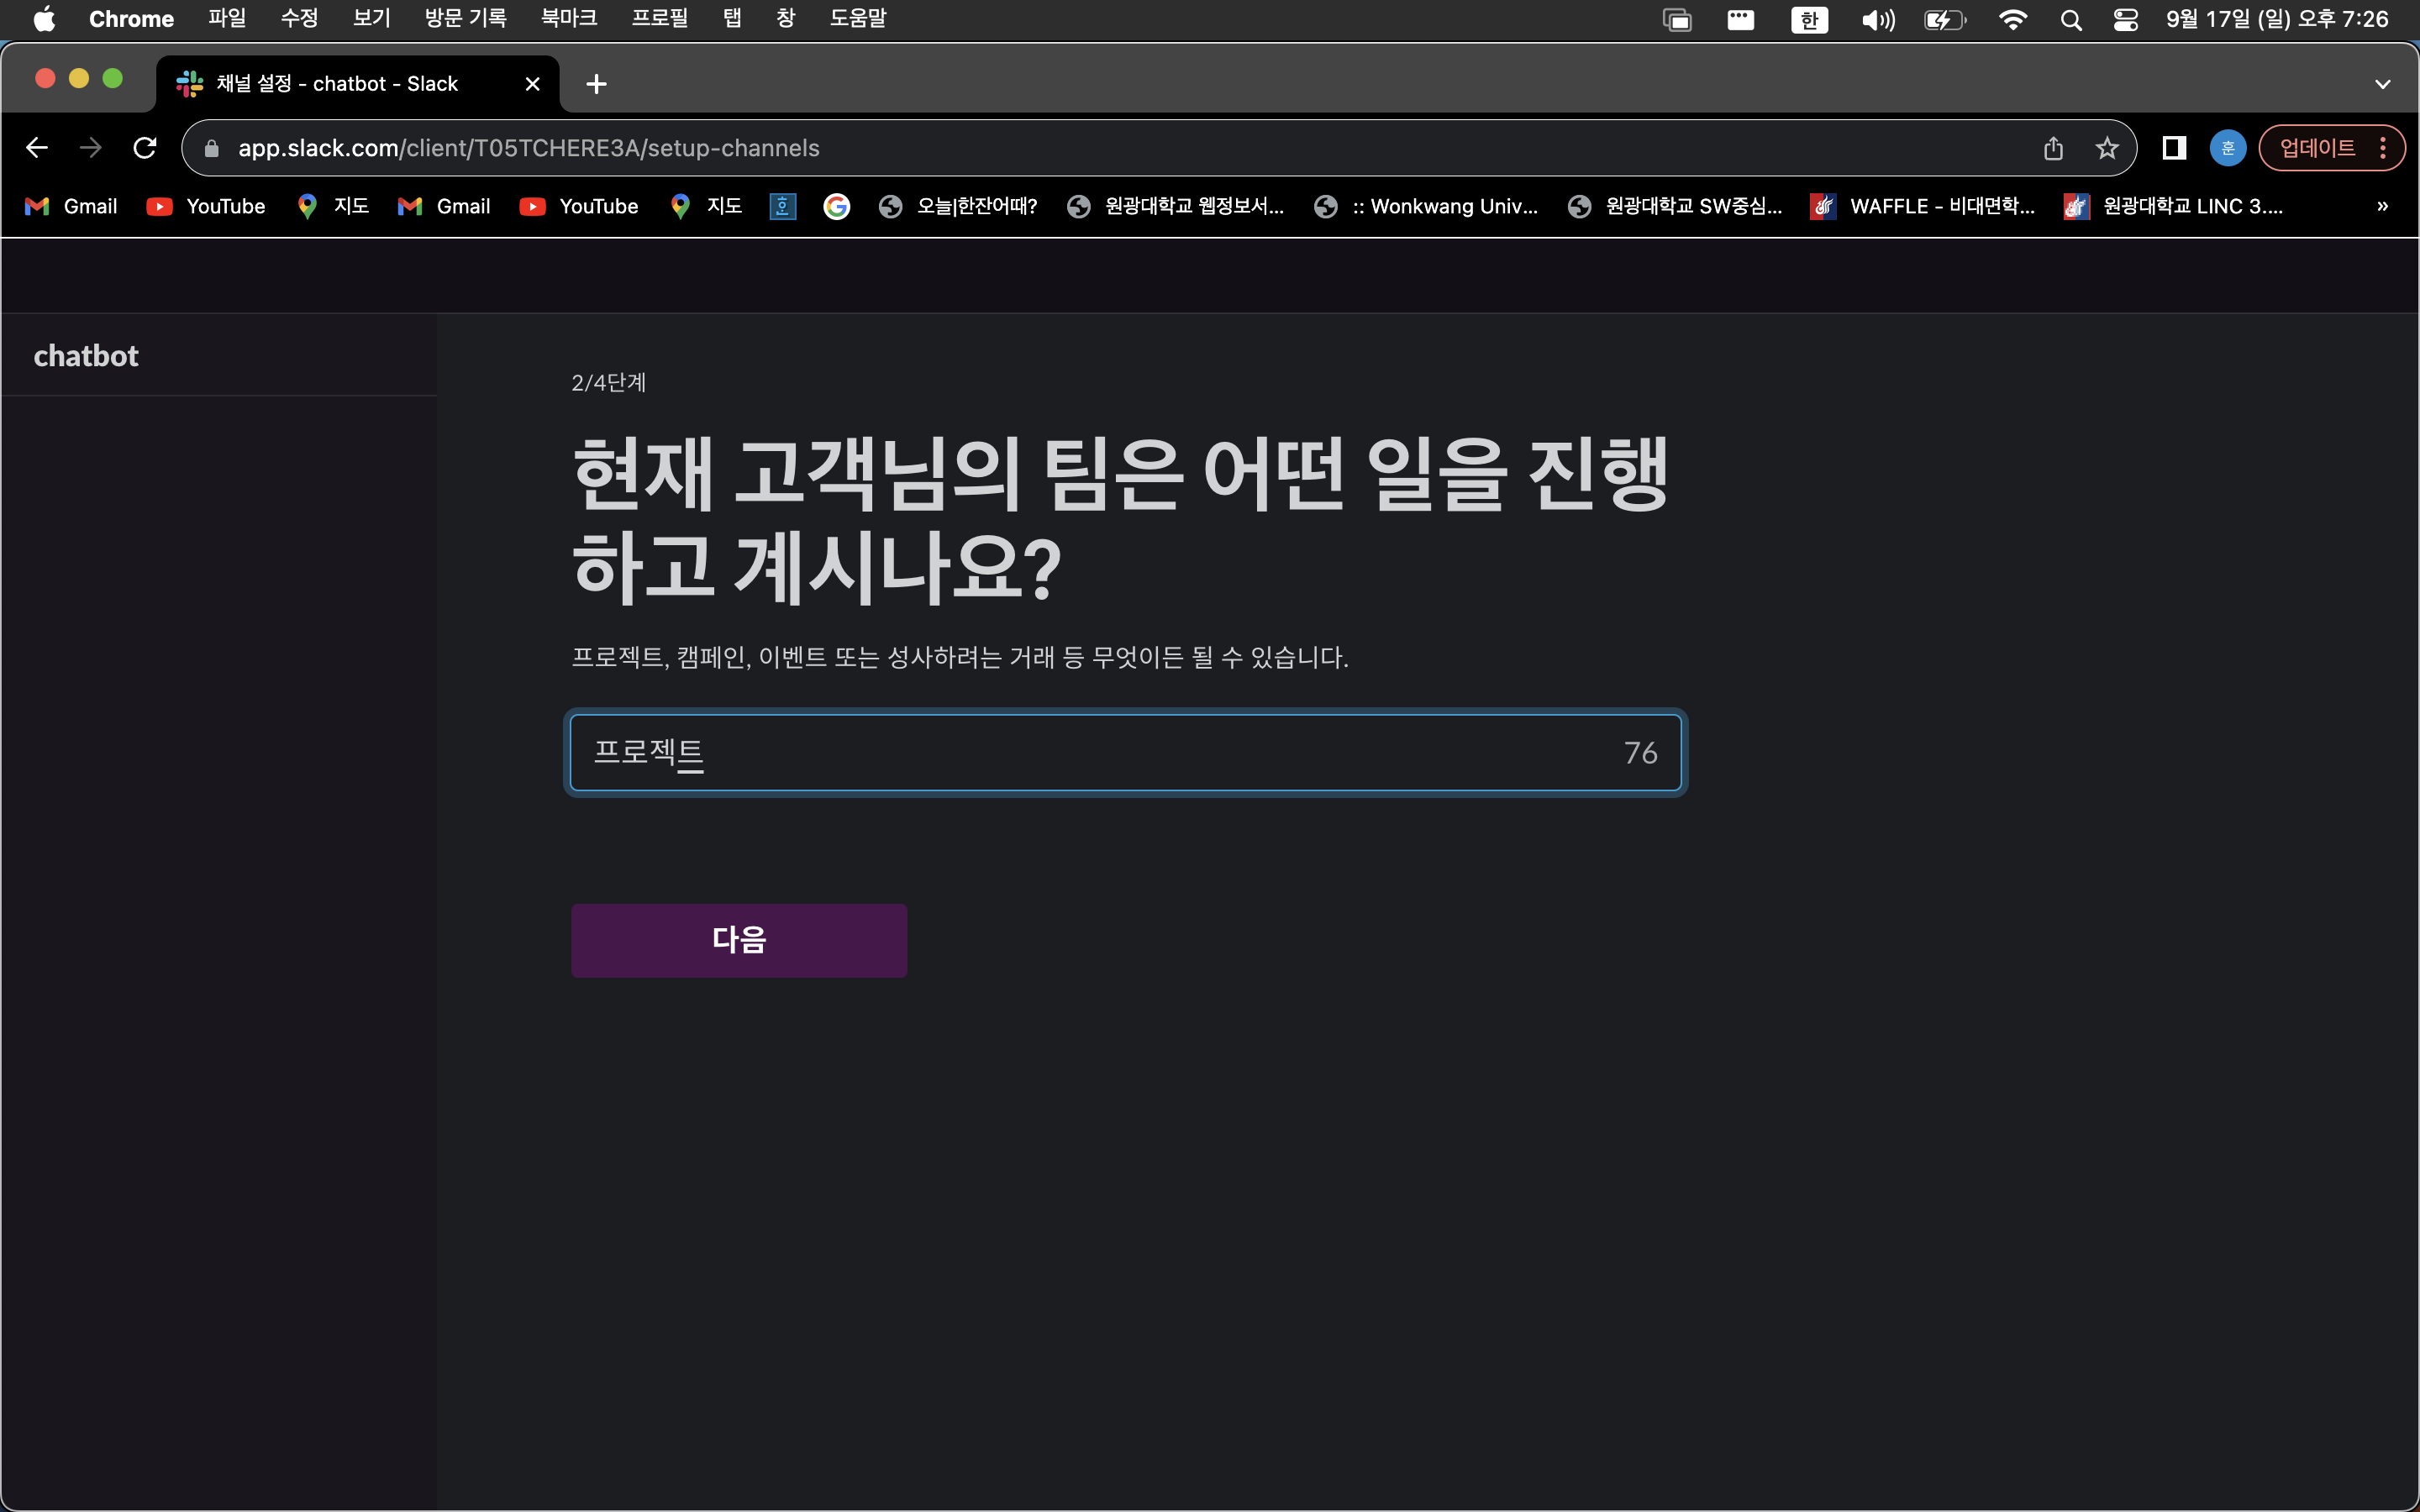The height and width of the screenshot is (1512, 2420).
Task: Click the browser forward arrow
Action: [91, 148]
